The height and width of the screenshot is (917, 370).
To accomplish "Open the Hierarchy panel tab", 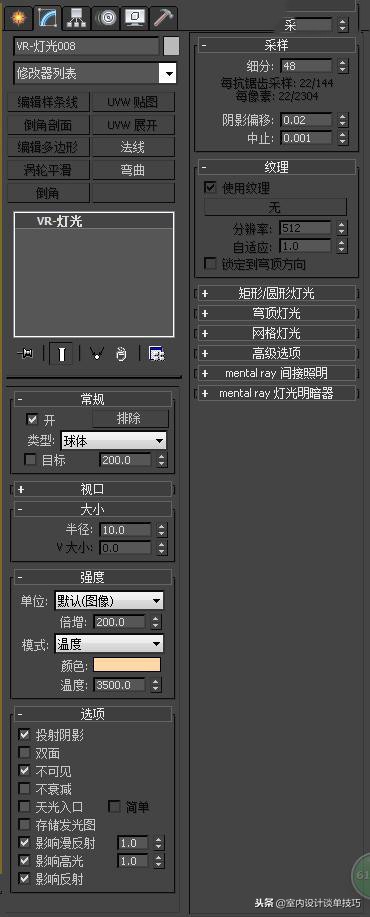I will coord(76,18).
